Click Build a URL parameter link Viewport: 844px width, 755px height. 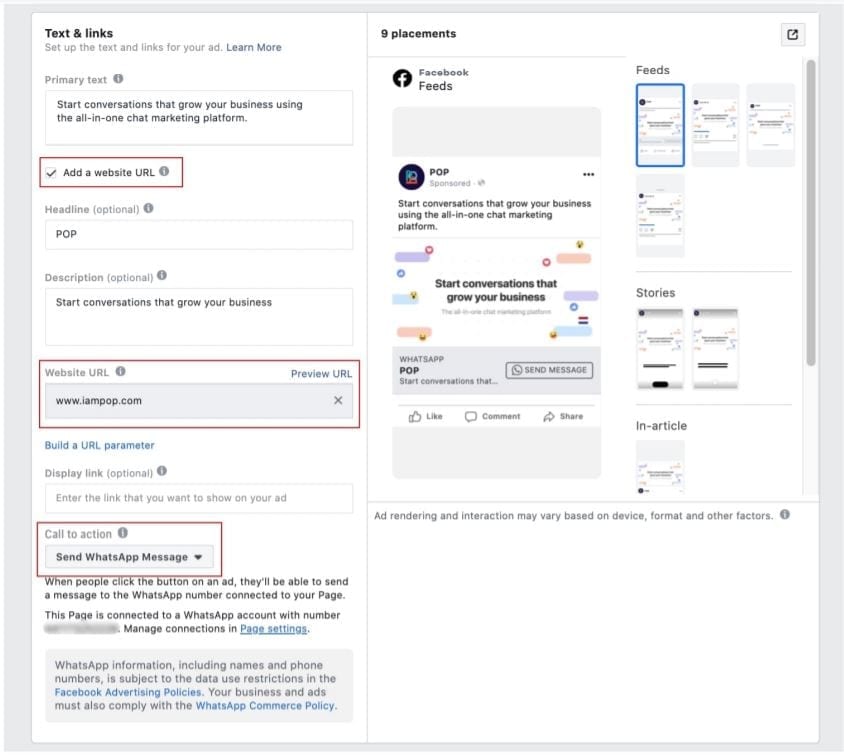(x=100, y=445)
